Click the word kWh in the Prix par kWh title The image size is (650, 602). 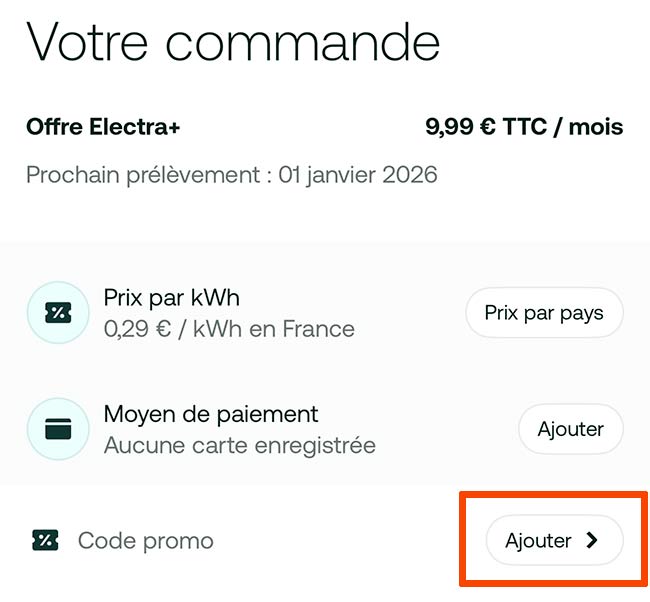point(215,298)
